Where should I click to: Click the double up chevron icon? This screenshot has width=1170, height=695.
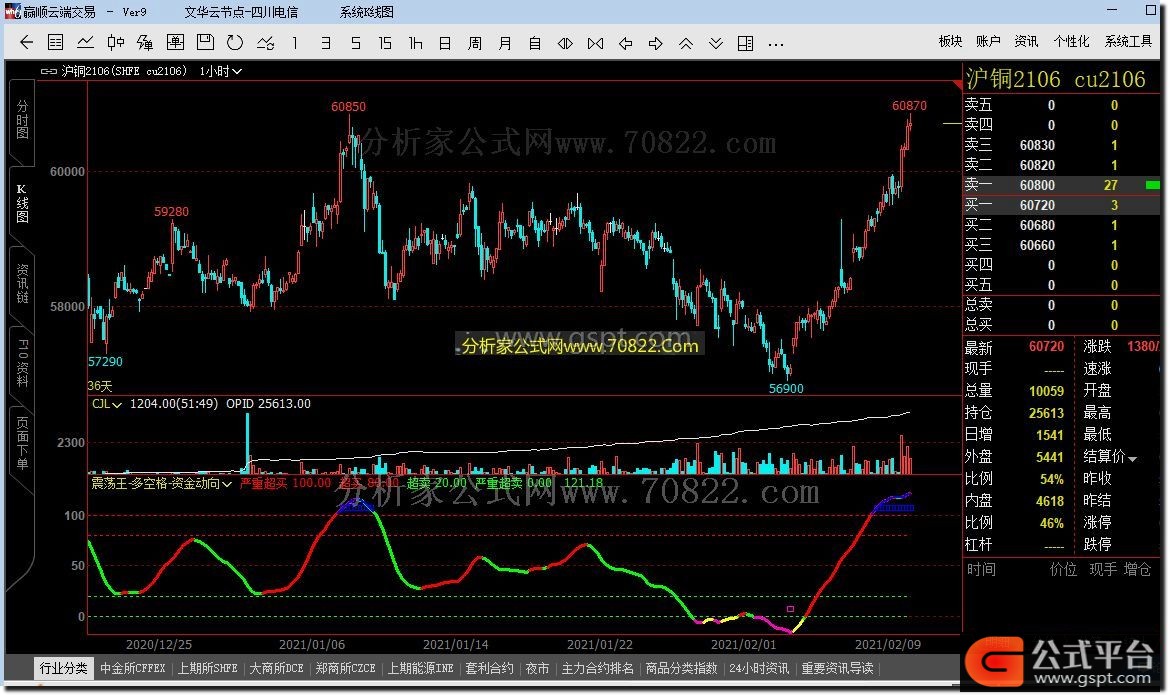click(x=686, y=43)
